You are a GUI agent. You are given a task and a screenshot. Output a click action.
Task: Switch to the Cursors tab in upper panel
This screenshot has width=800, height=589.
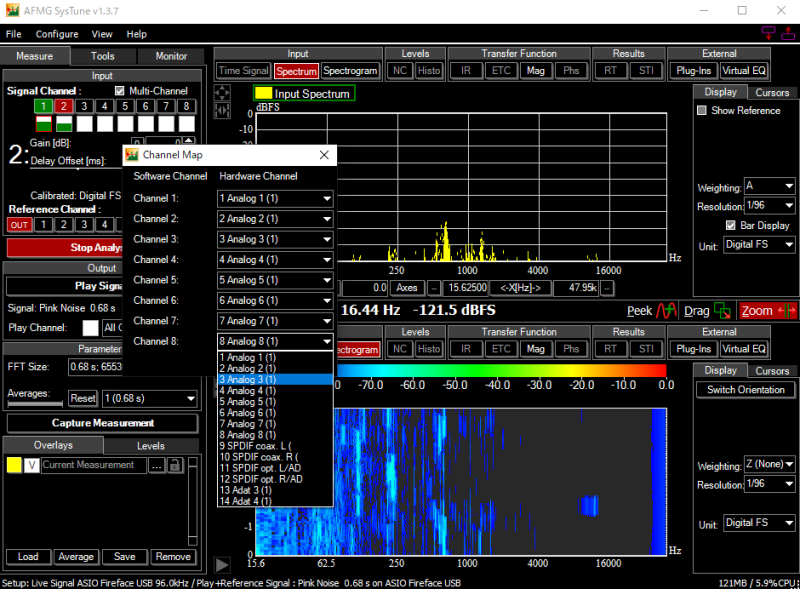tap(771, 92)
